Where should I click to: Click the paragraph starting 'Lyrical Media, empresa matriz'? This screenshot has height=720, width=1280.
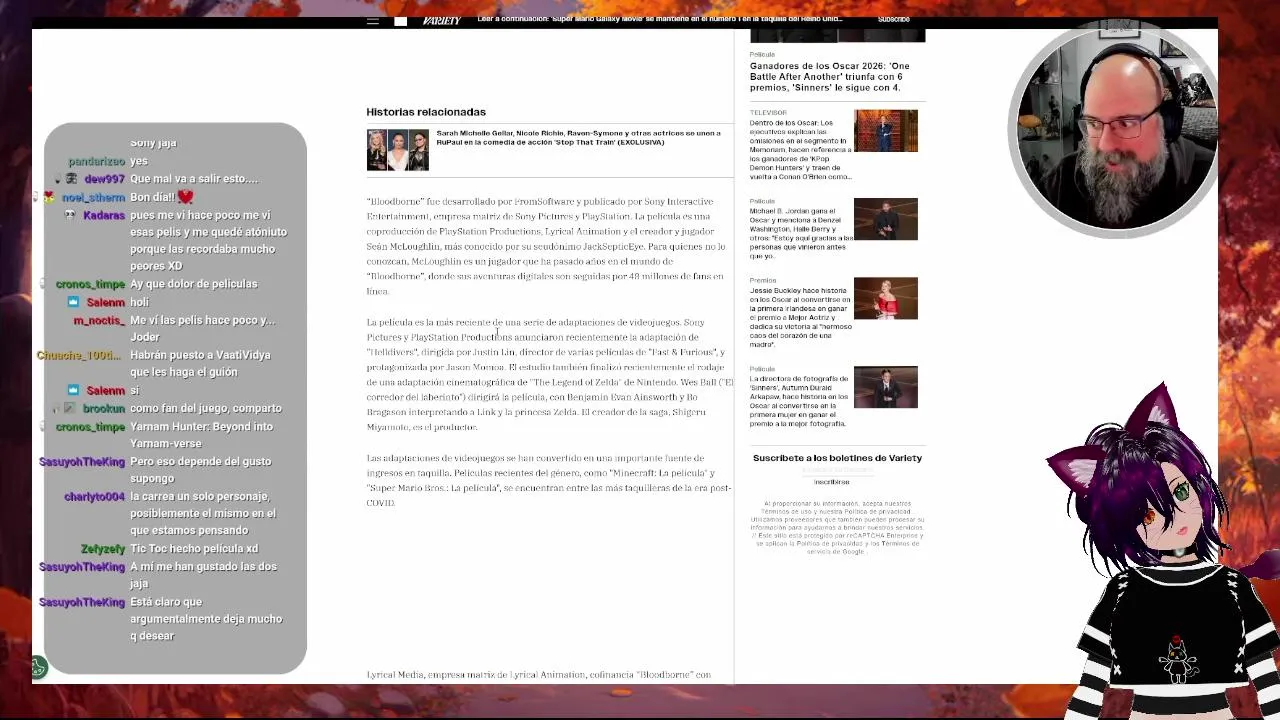[x=539, y=675]
